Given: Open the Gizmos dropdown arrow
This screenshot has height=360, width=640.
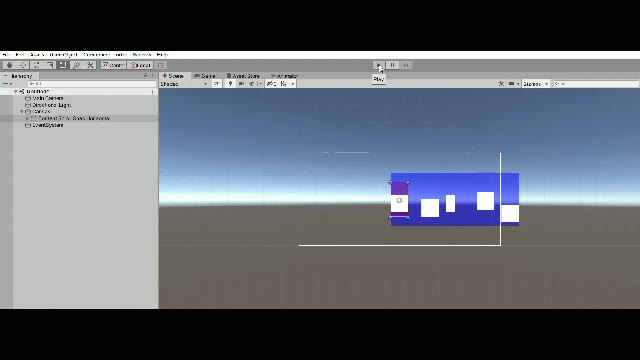Looking at the screenshot, I should click(x=546, y=84).
